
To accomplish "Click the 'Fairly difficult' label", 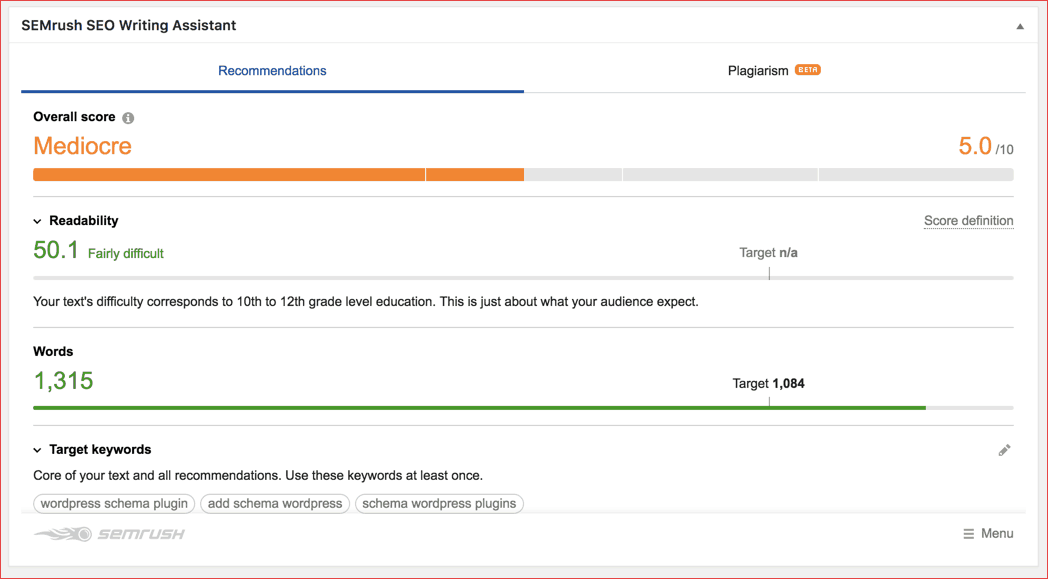I will tap(126, 253).
